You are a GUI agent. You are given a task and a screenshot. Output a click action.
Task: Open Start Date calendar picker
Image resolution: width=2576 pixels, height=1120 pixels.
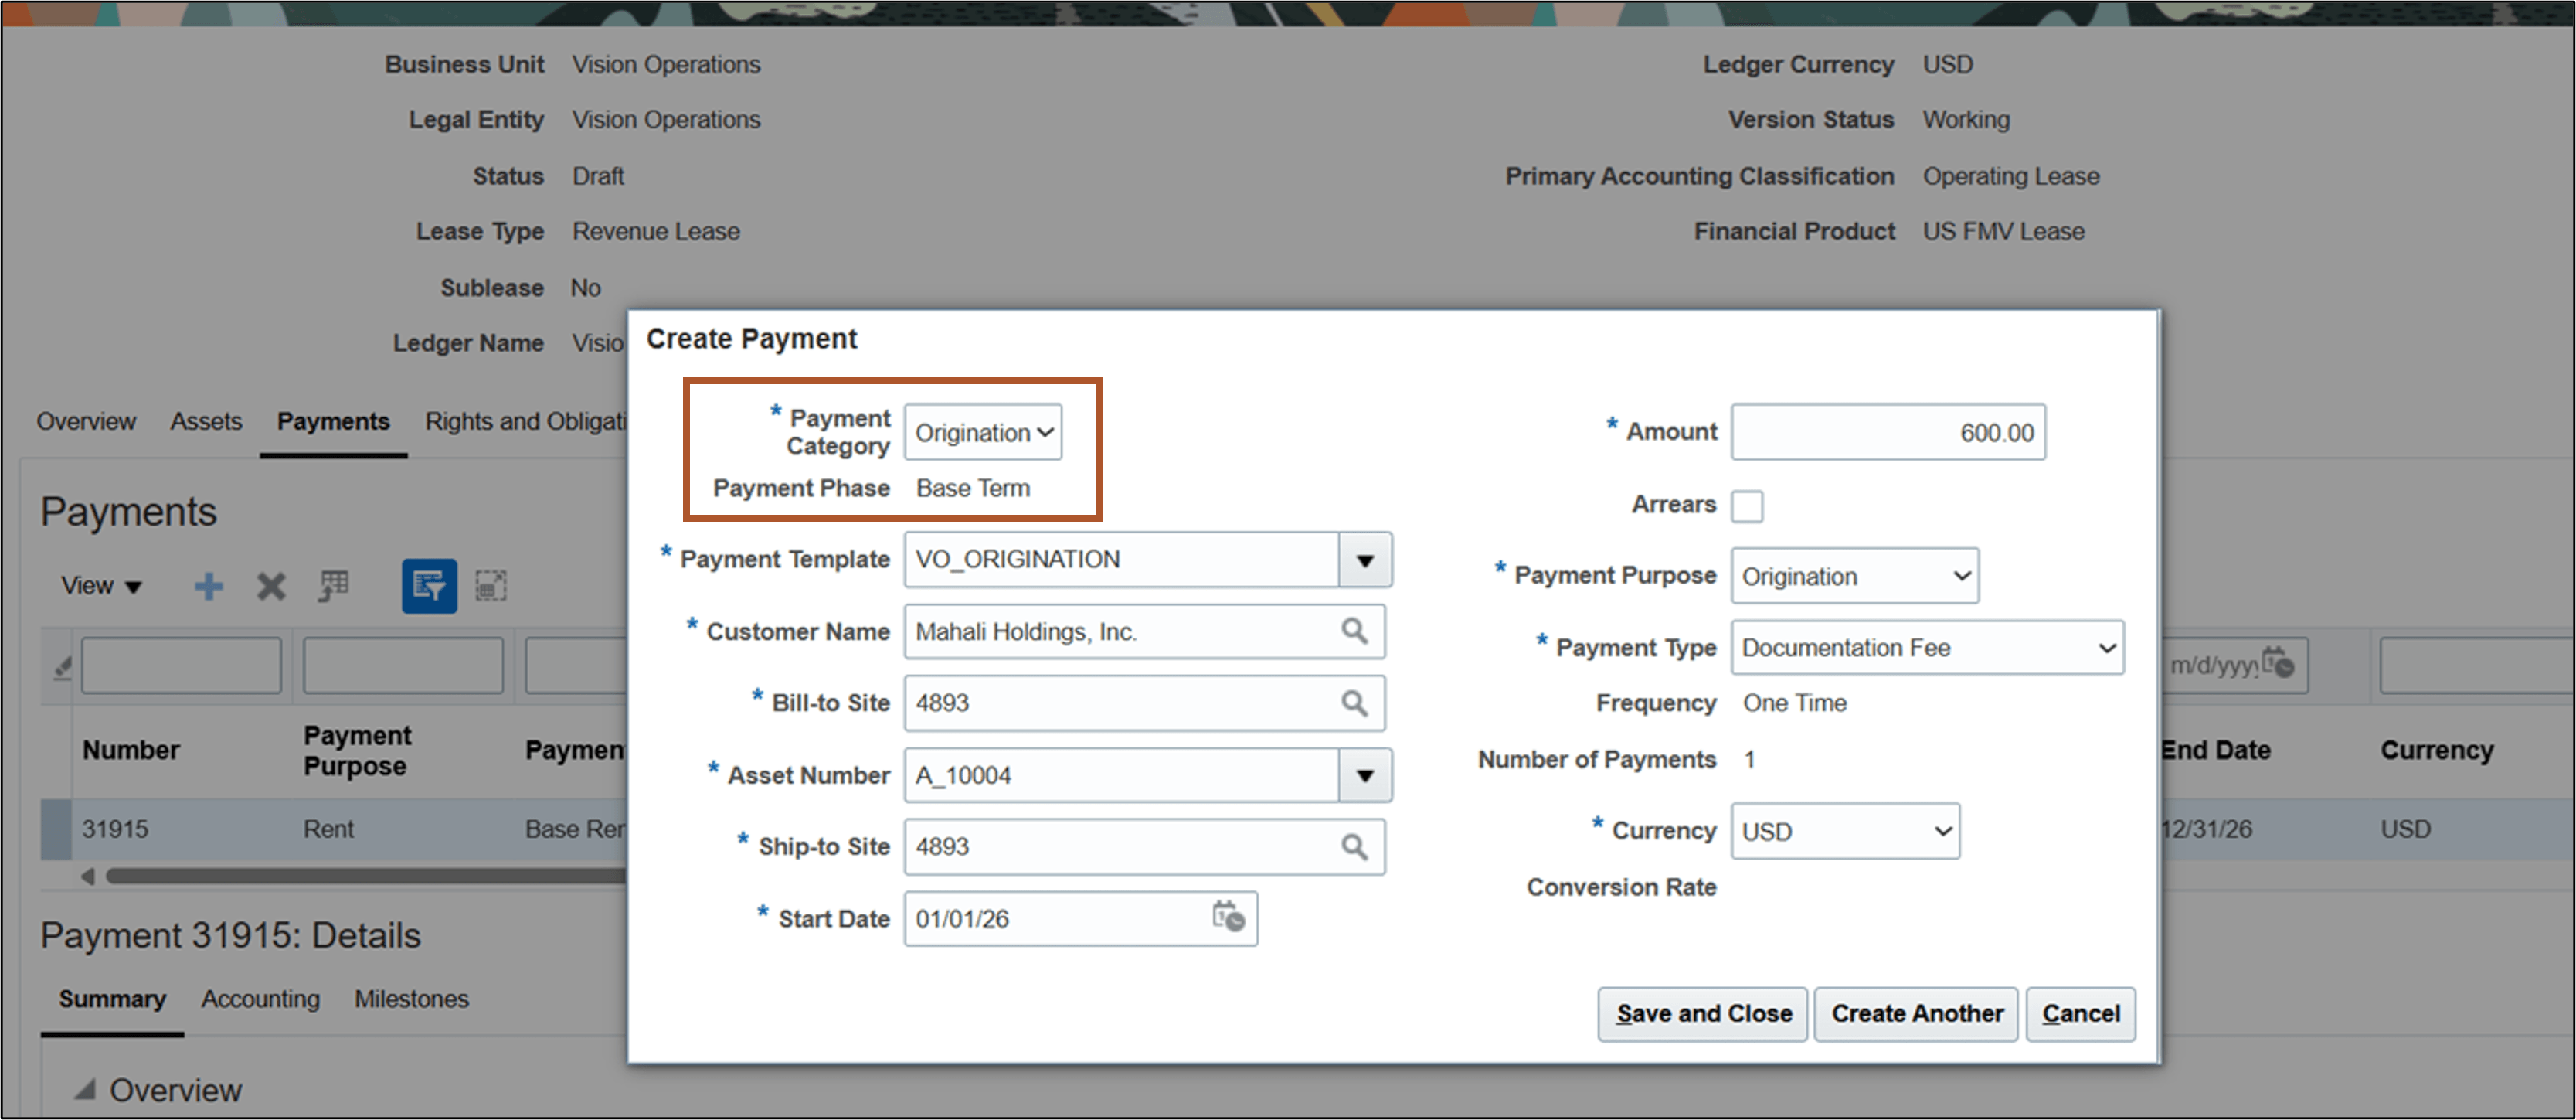[x=1228, y=917]
